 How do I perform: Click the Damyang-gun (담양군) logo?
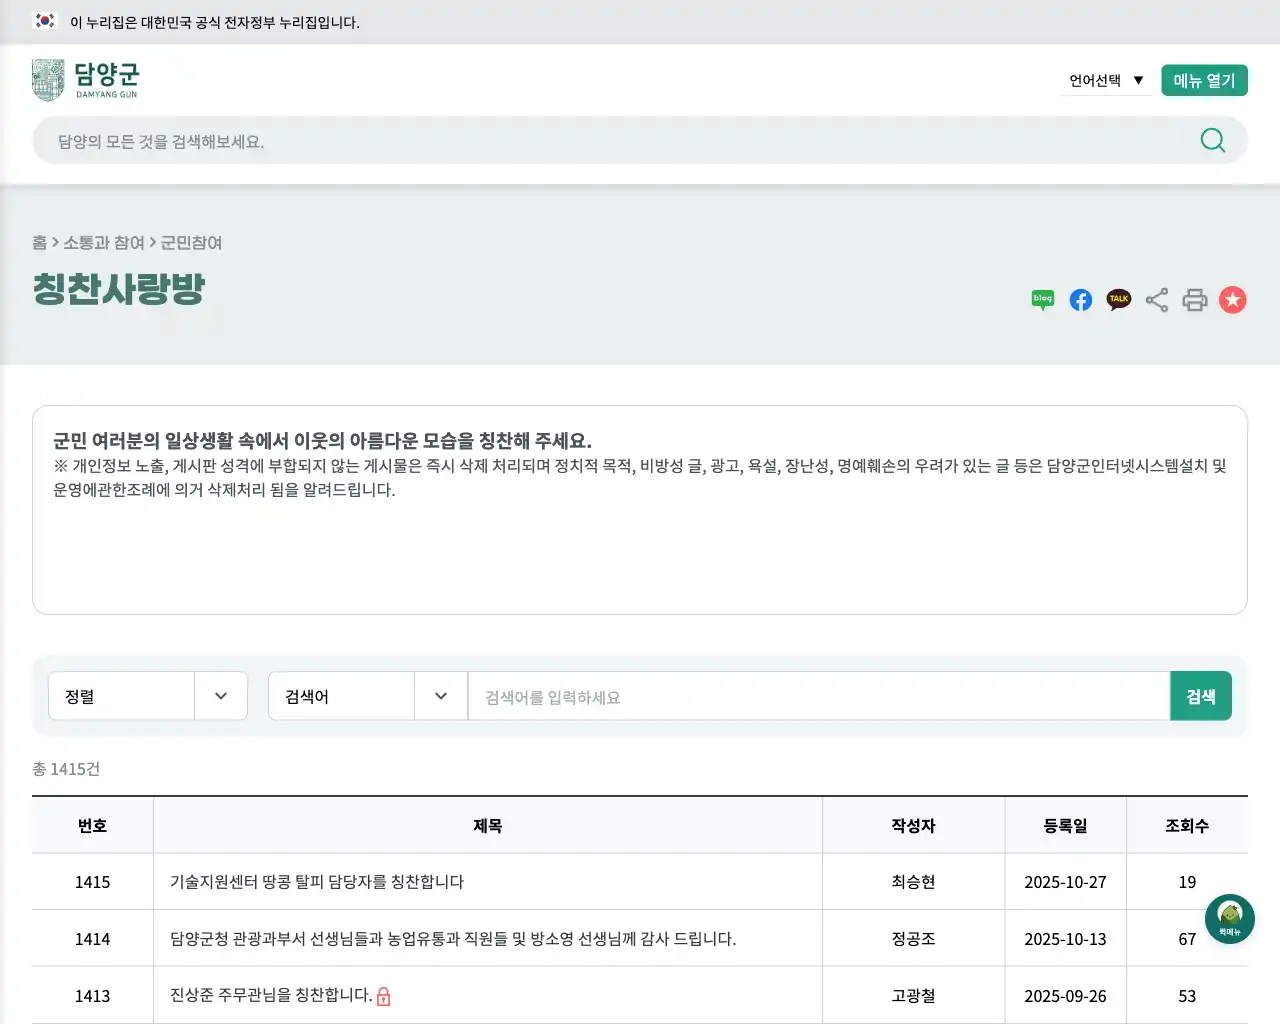[x=85, y=79]
